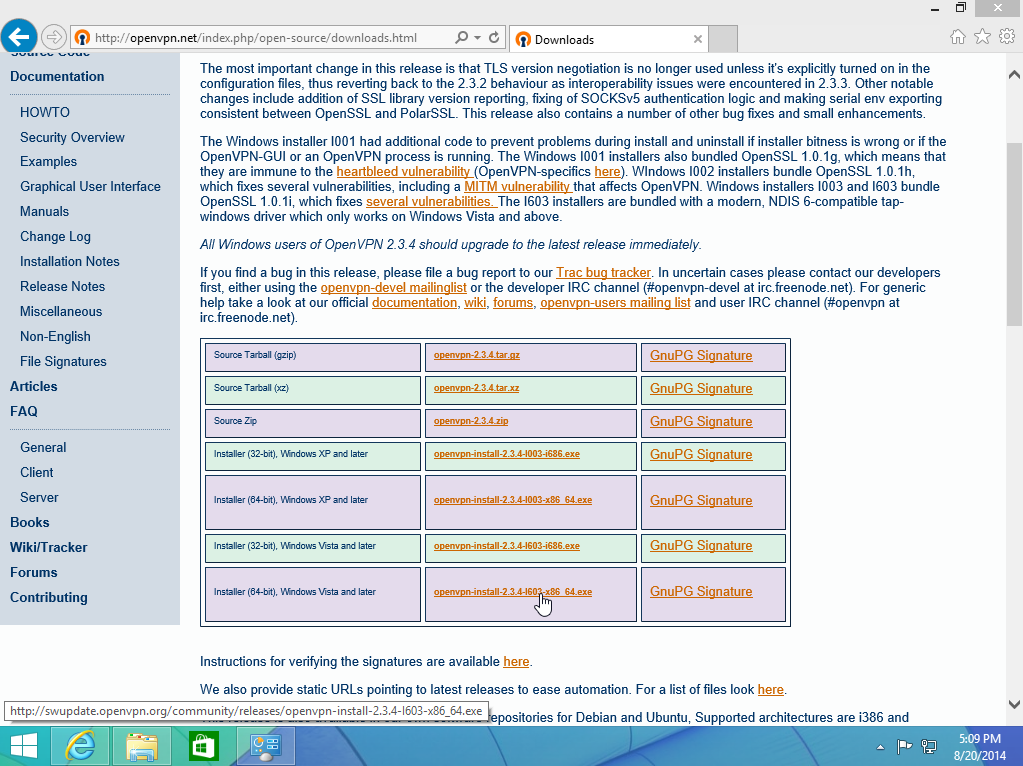Open GnuPG Signature for Source Zip
The height and width of the screenshot is (766, 1023).
pyautogui.click(x=701, y=421)
